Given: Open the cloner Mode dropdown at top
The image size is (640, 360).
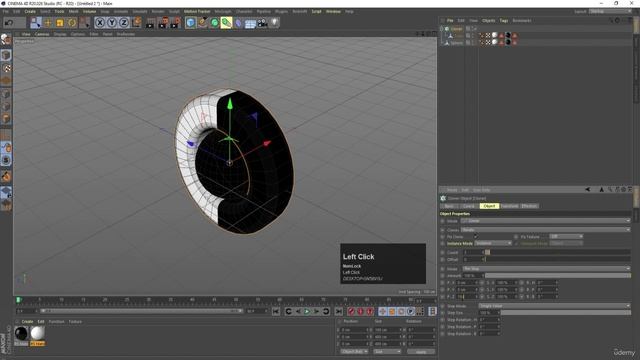Looking at the screenshot, I should pos(545,221).
